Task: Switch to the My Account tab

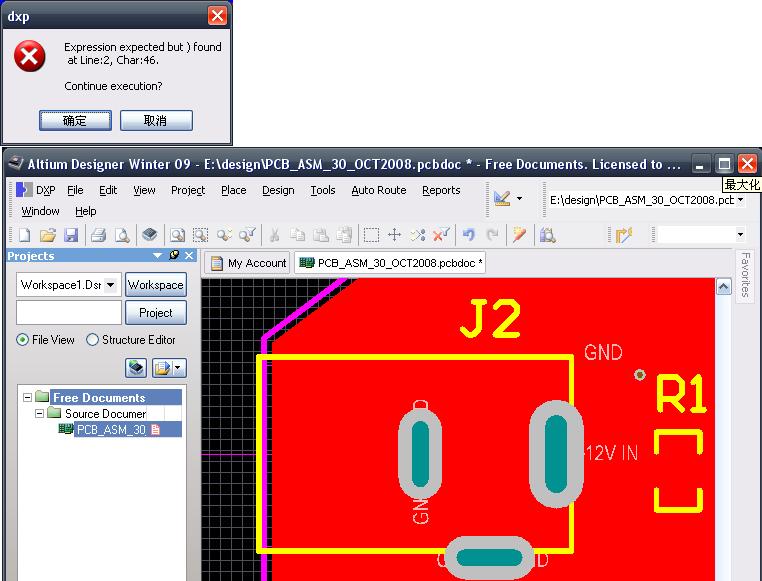Action: click(248, 263)
